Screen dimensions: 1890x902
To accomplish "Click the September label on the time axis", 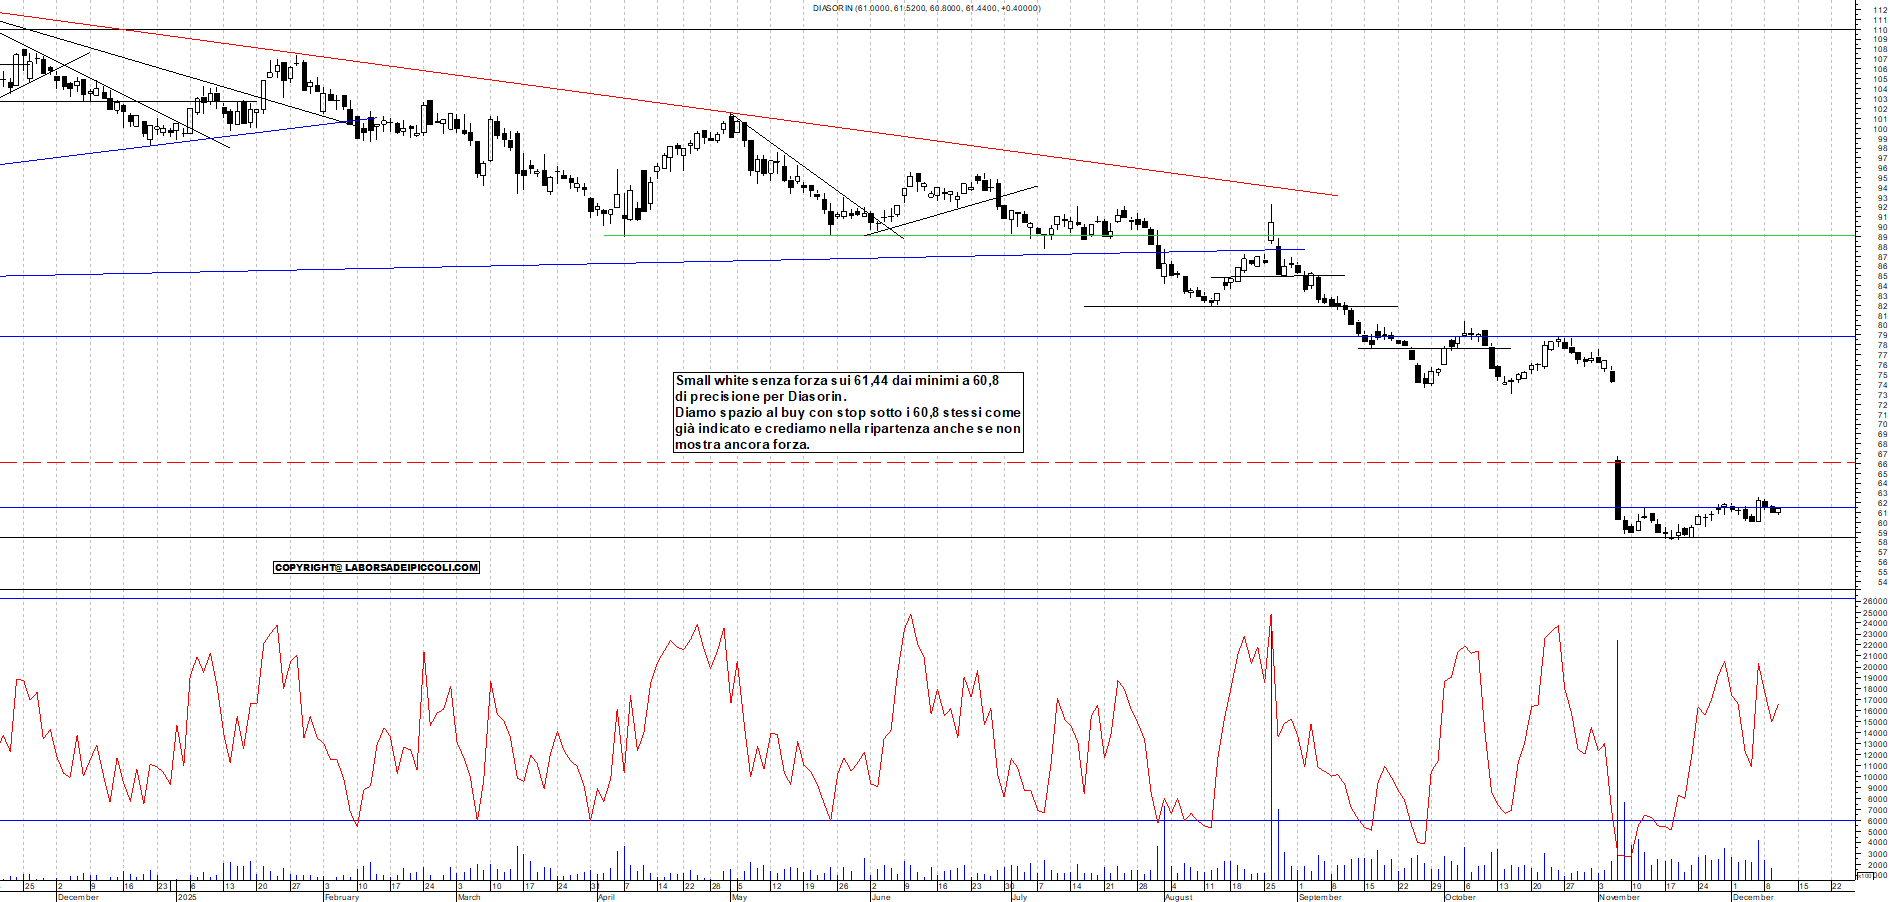I will tap(1320, 897).
